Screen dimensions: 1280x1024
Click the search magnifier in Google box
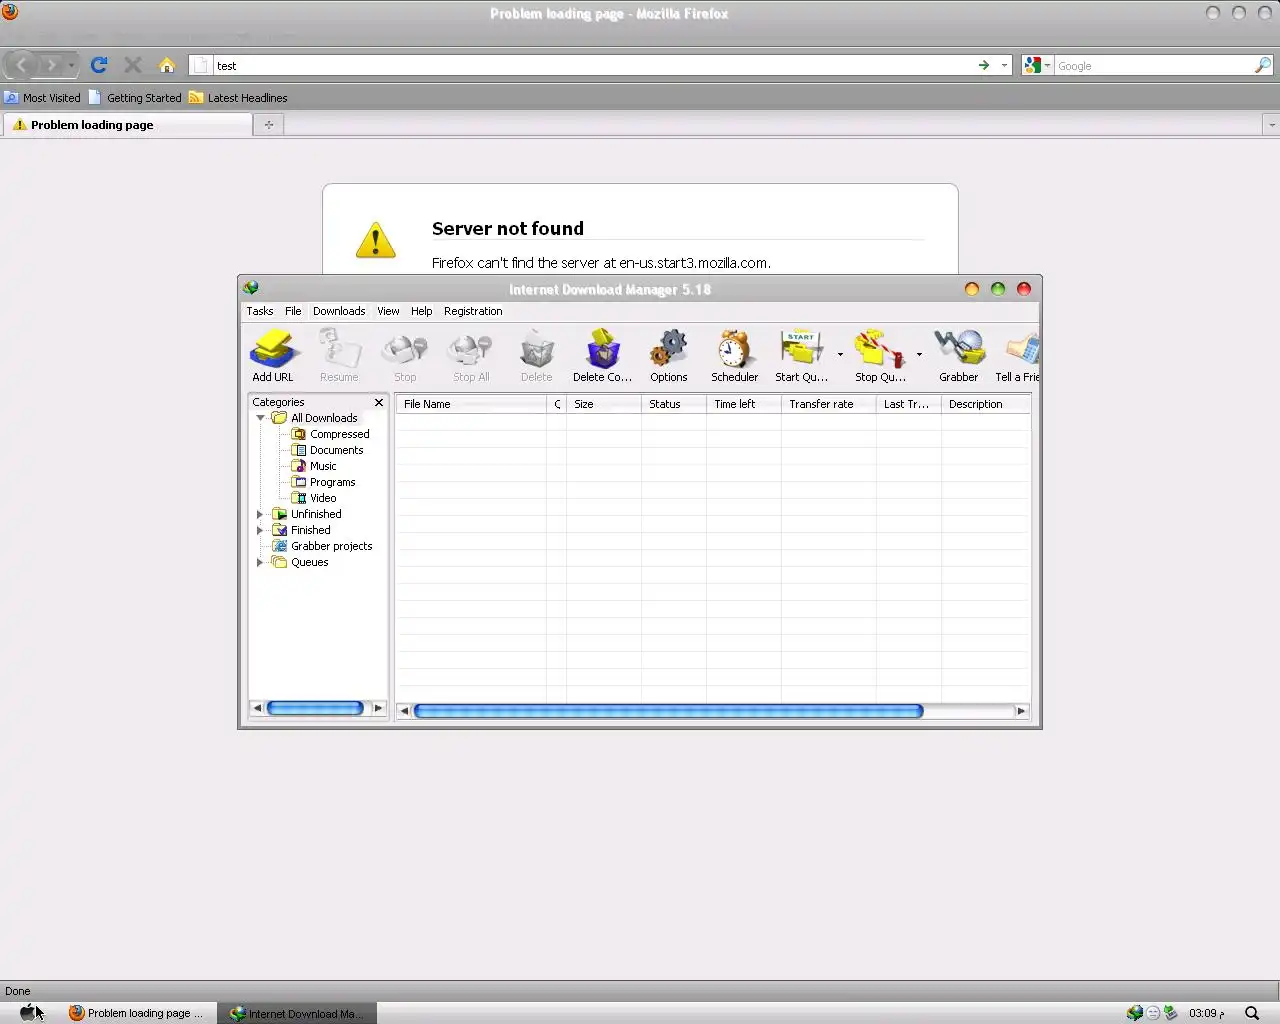pyautogui.click(x=1263, y=65)
